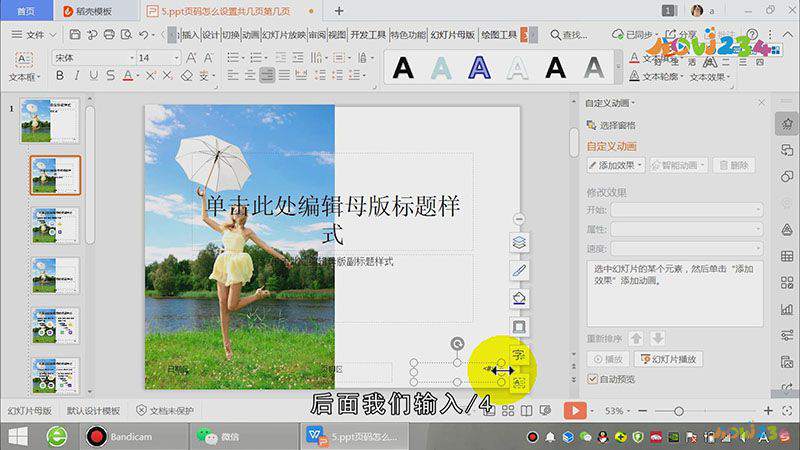
Task: Click the 文本轮廓 text outline button
Action: (x=656, y=77)
